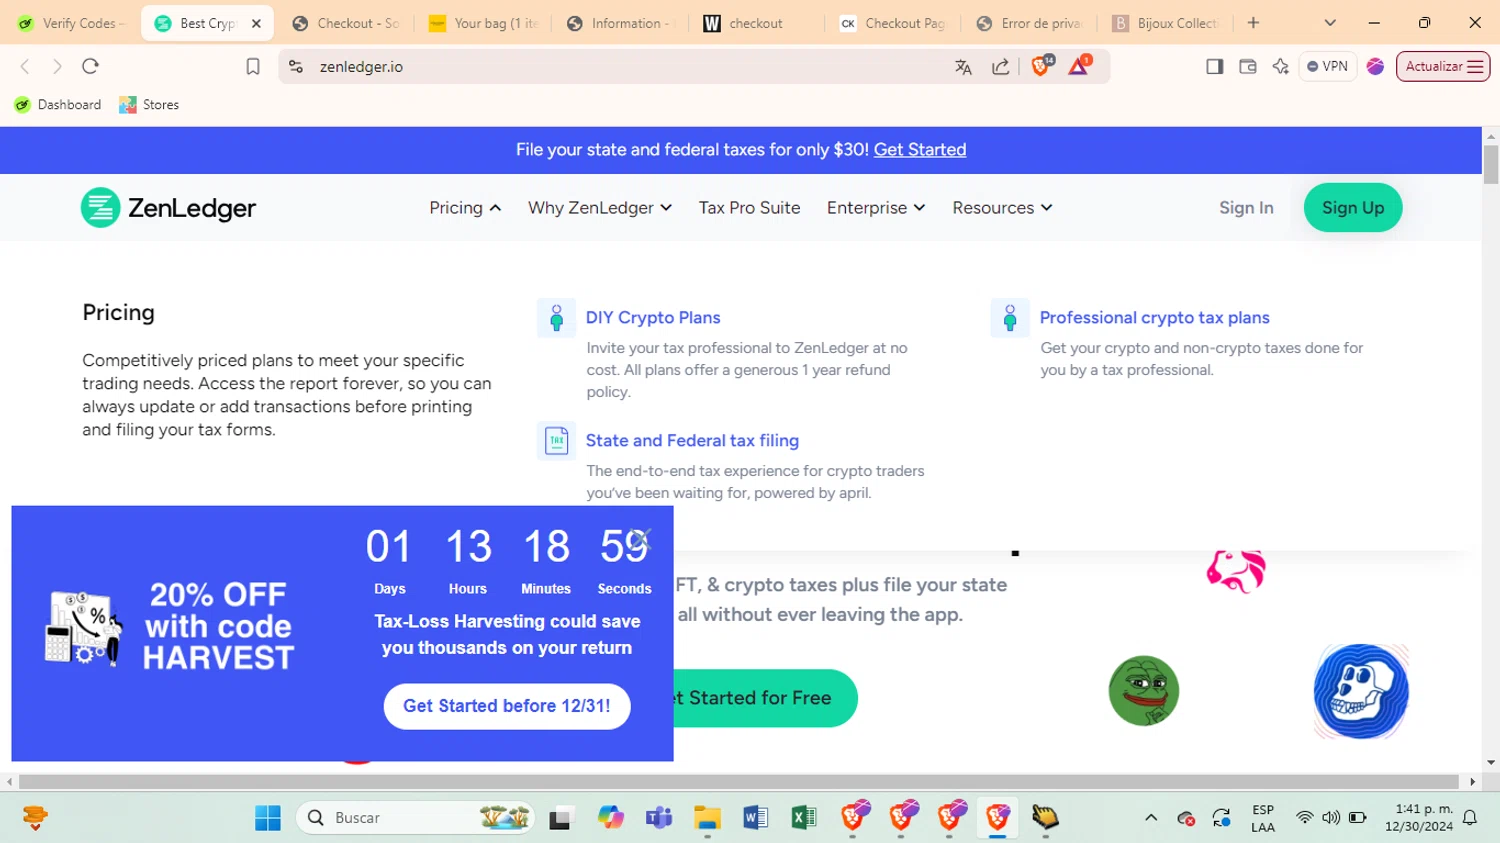Switch to the Verify Codes tab

70,23
